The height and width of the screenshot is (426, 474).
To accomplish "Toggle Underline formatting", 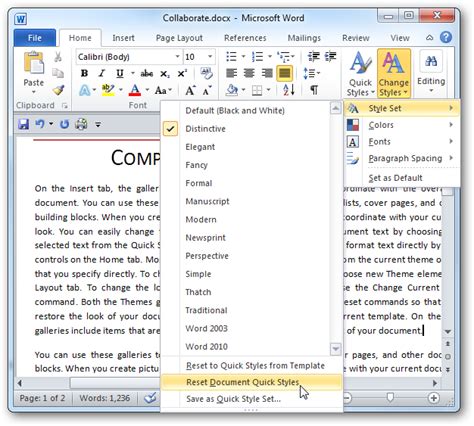I will pos(120,73).
